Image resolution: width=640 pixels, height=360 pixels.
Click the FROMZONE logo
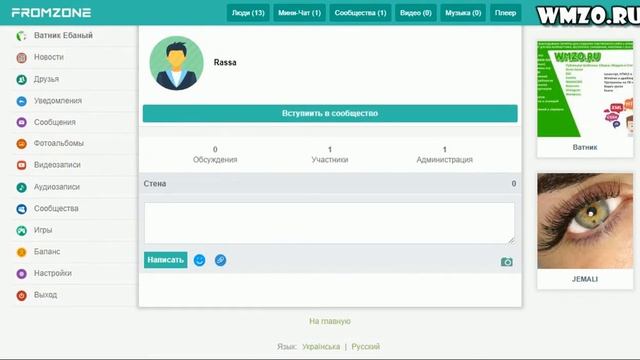coord(51,13)
